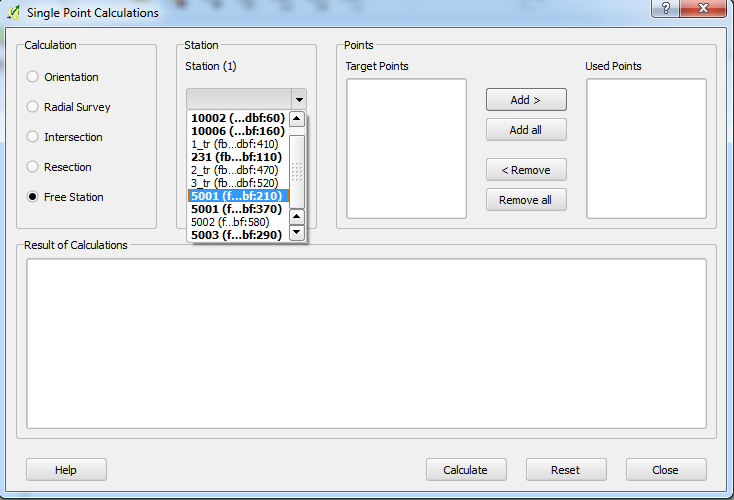Pick the Resection radio option
This screenshot has width=734, height=500.
tap(33, 167)
